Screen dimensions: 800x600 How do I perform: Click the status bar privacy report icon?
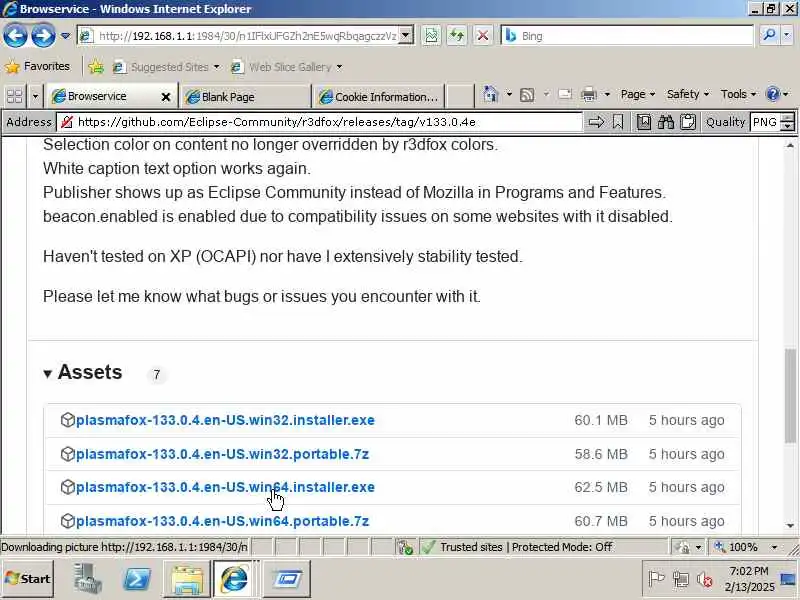click(x=405, y=547)
